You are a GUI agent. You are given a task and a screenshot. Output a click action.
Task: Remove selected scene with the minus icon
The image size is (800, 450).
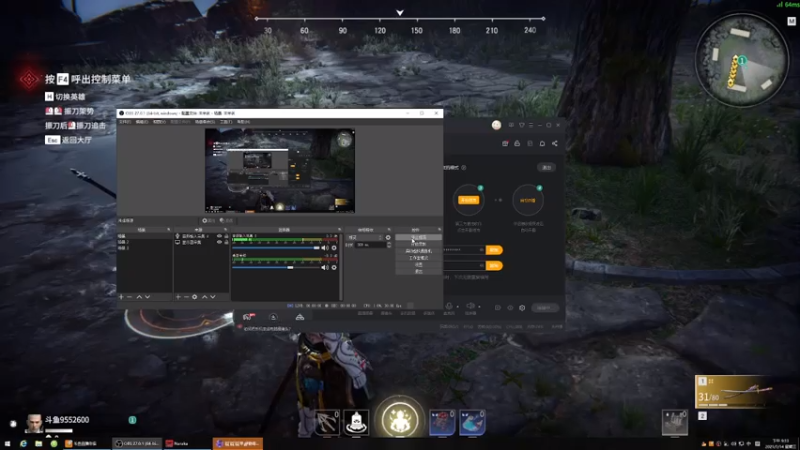pyautogui.click(x=130, y=296)
